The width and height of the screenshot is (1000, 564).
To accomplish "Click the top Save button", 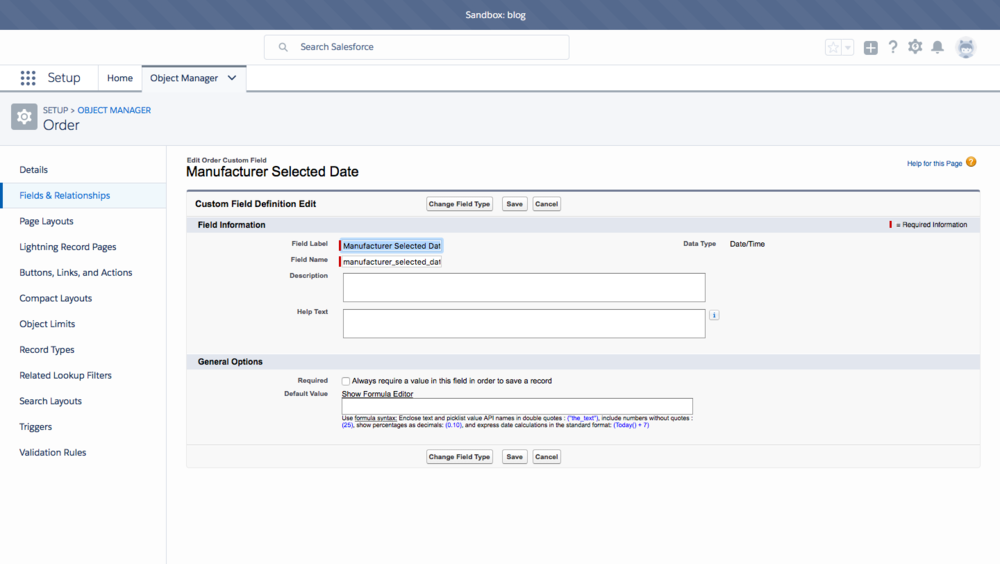I will click(514, 204).
